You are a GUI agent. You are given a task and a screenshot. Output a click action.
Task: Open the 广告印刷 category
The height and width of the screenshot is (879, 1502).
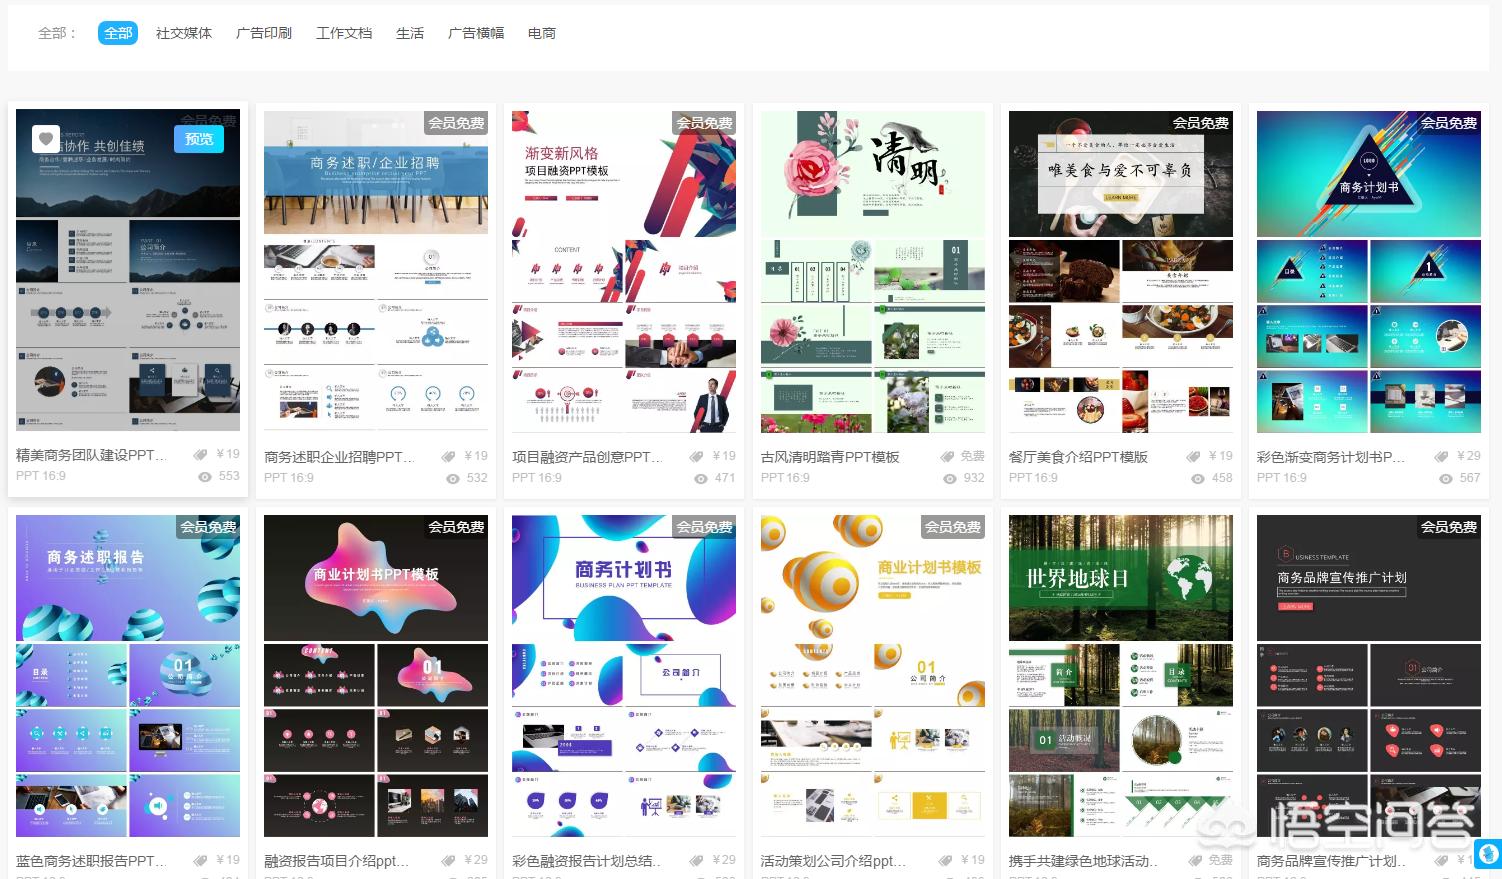tap(264, 33)
